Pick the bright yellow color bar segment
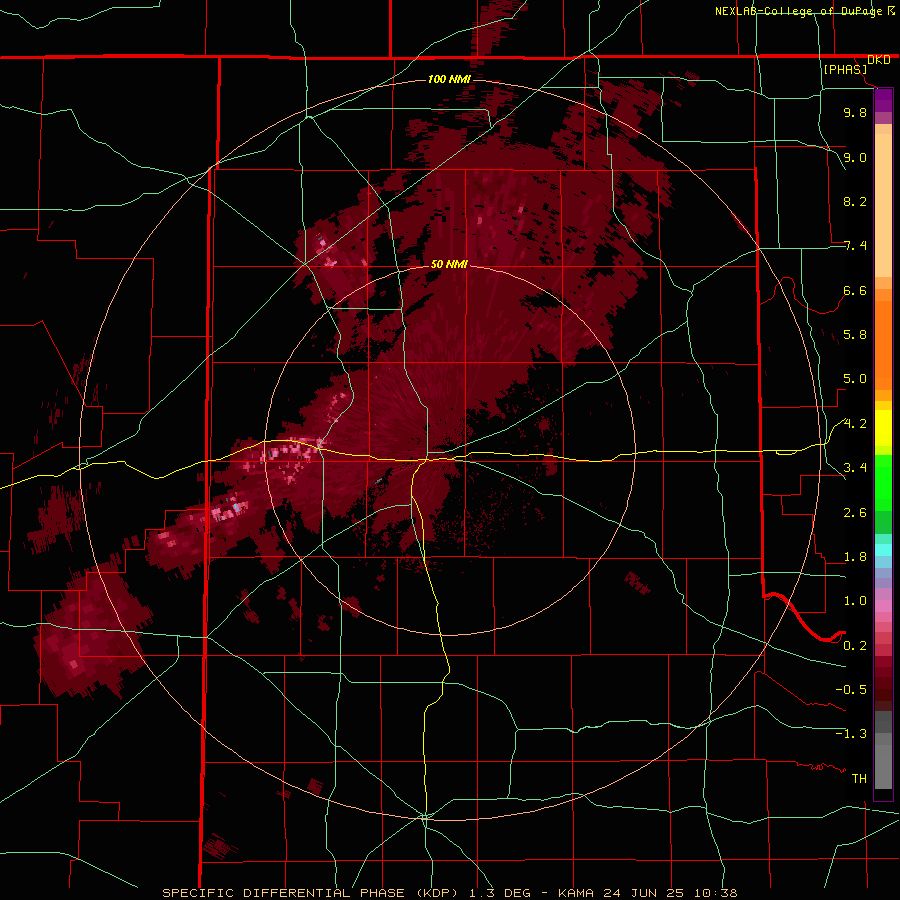This screenshot has width=900, height=900. point(883,428)
